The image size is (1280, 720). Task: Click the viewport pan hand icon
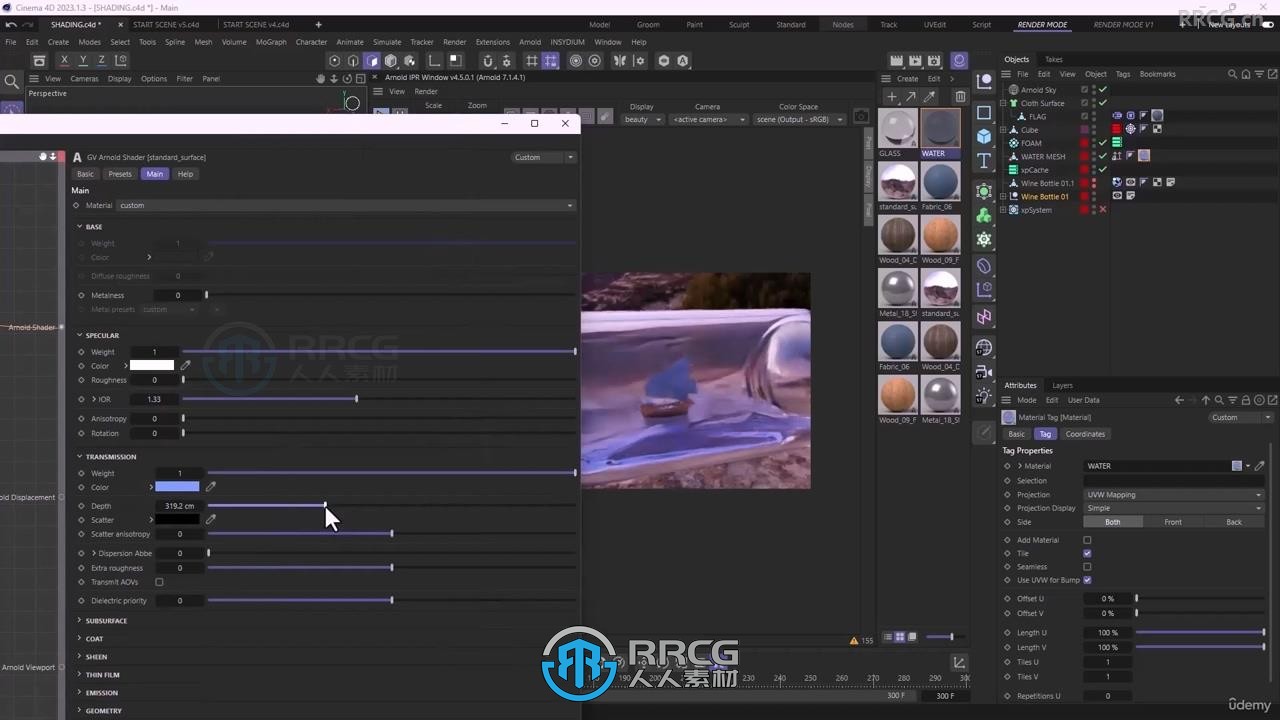(x=321, y=78)
